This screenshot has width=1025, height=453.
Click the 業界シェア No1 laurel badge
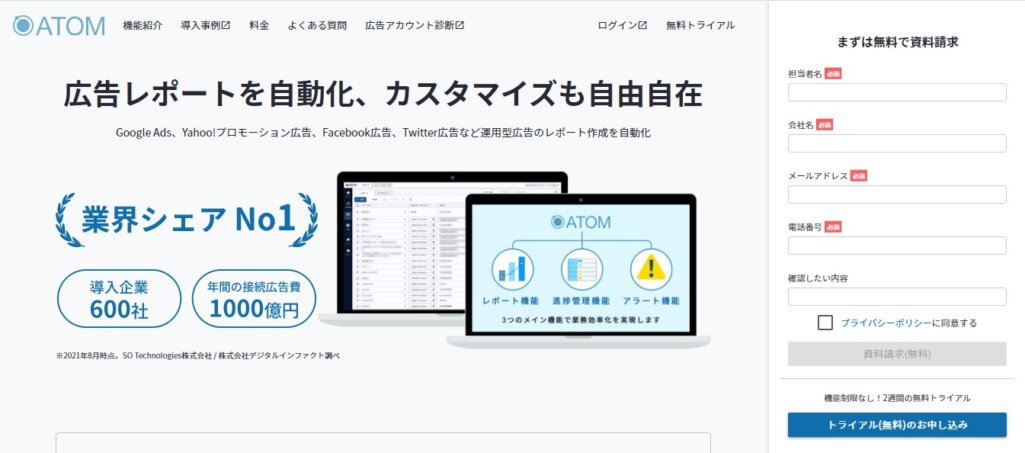[186, 220]
